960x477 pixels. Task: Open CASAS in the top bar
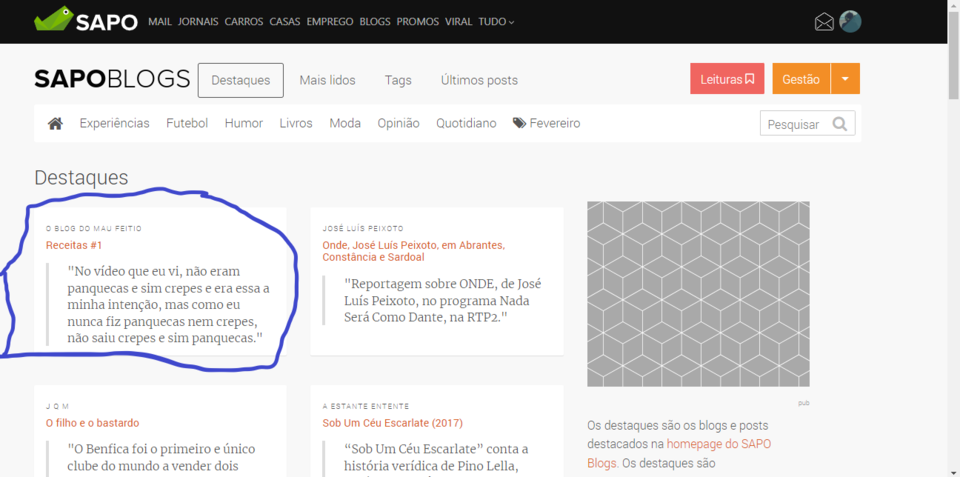click(x=285, y=21)
